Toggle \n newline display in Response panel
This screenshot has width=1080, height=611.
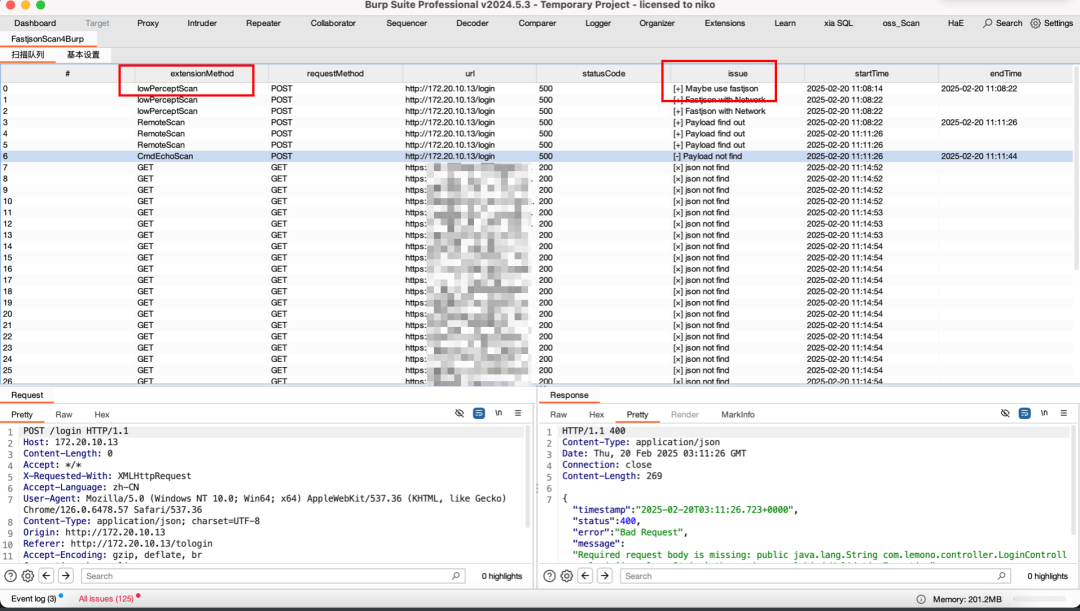[1044, 413]
